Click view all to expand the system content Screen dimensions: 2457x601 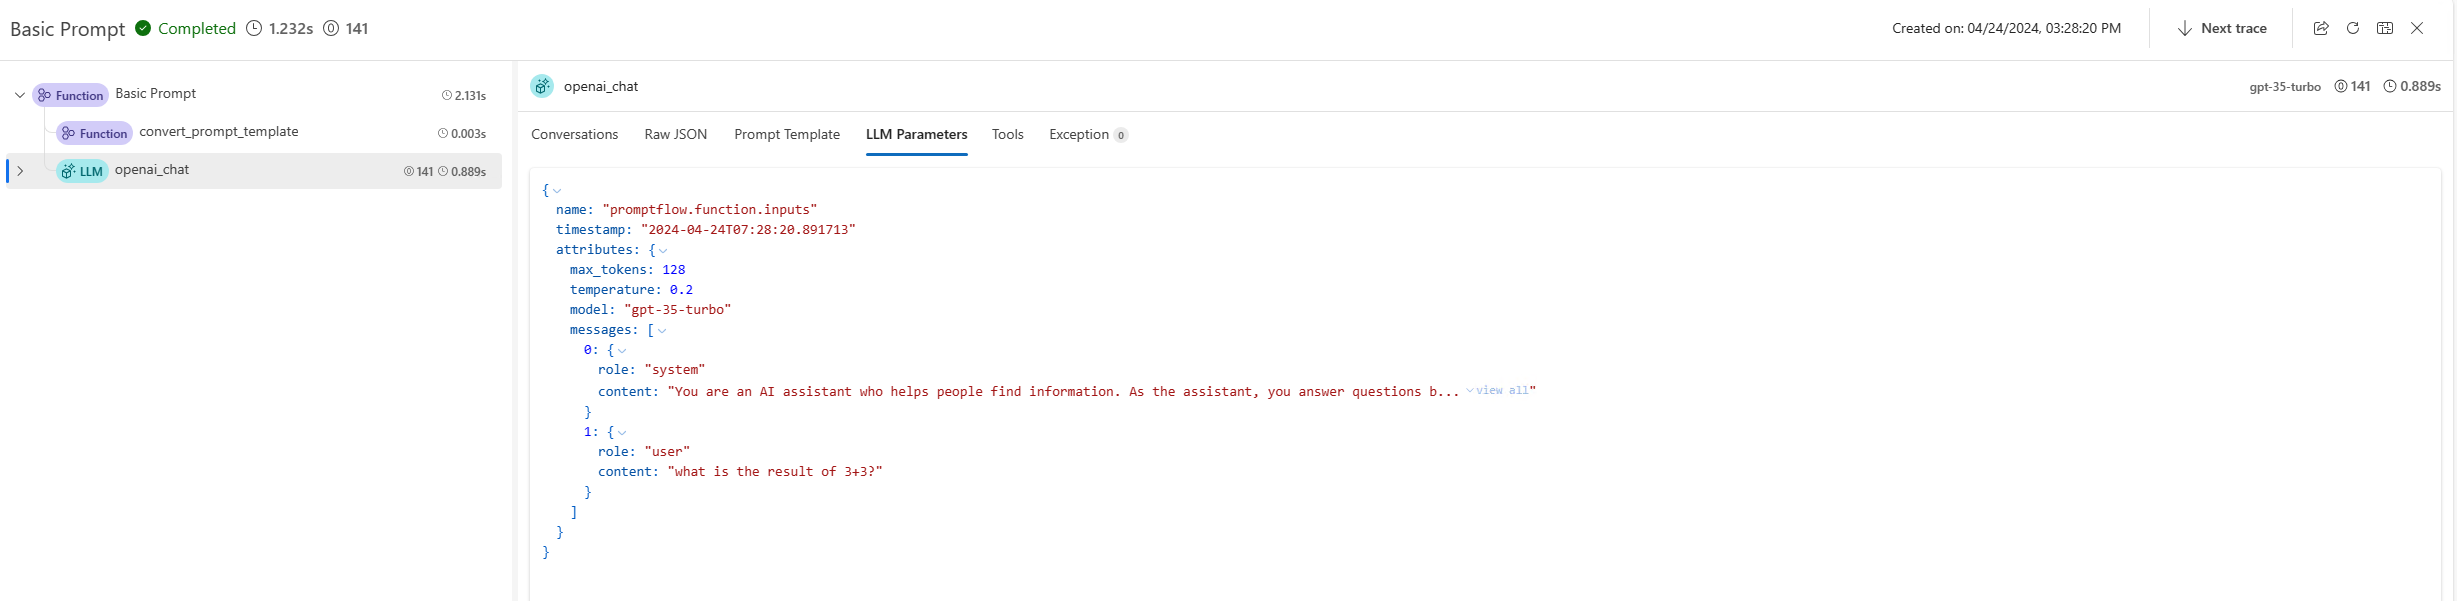[1501, 390]
